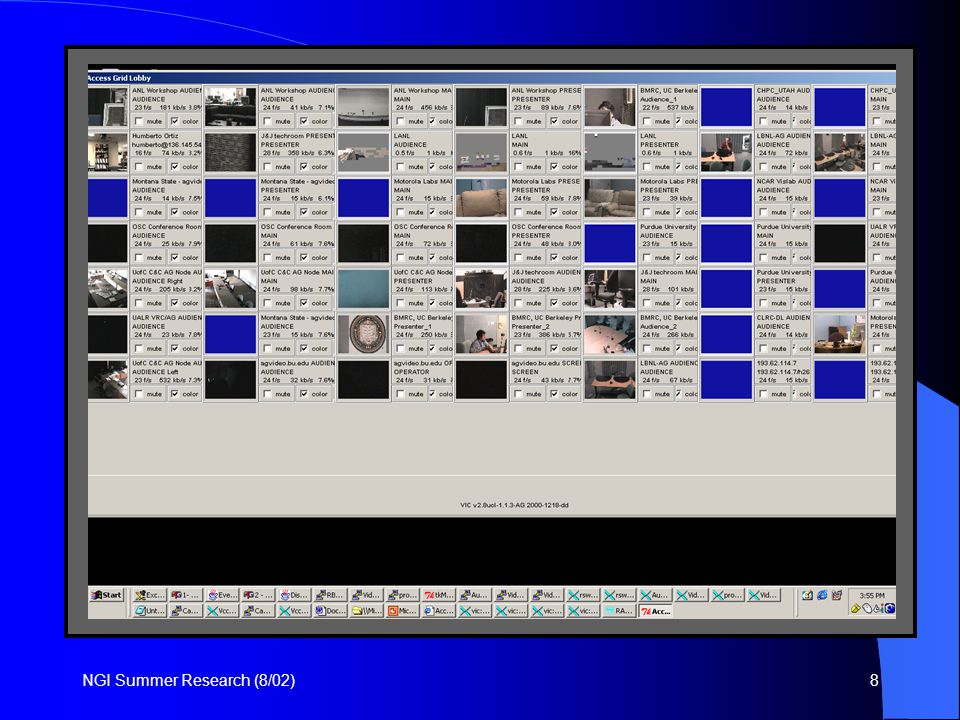The image size is (960, 720).
Task: Select the 193.62.114.7 stream name
Action: click(x=776, y=363)
